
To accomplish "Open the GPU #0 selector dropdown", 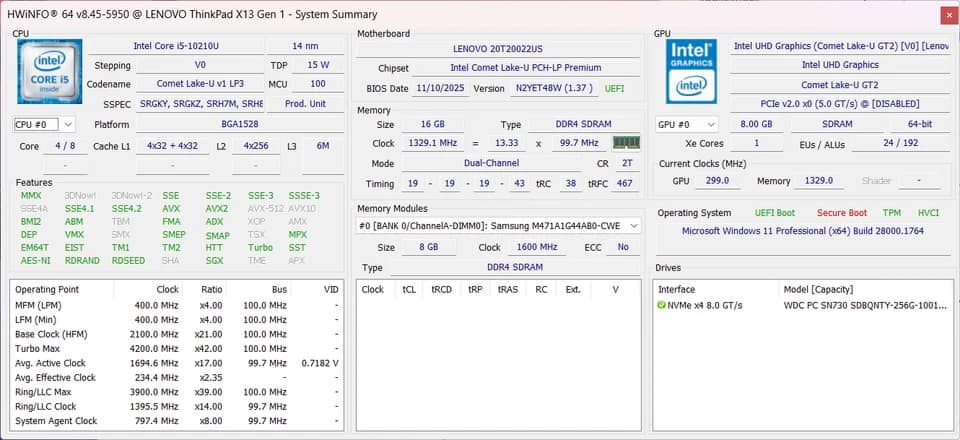I will pos(686,124).
